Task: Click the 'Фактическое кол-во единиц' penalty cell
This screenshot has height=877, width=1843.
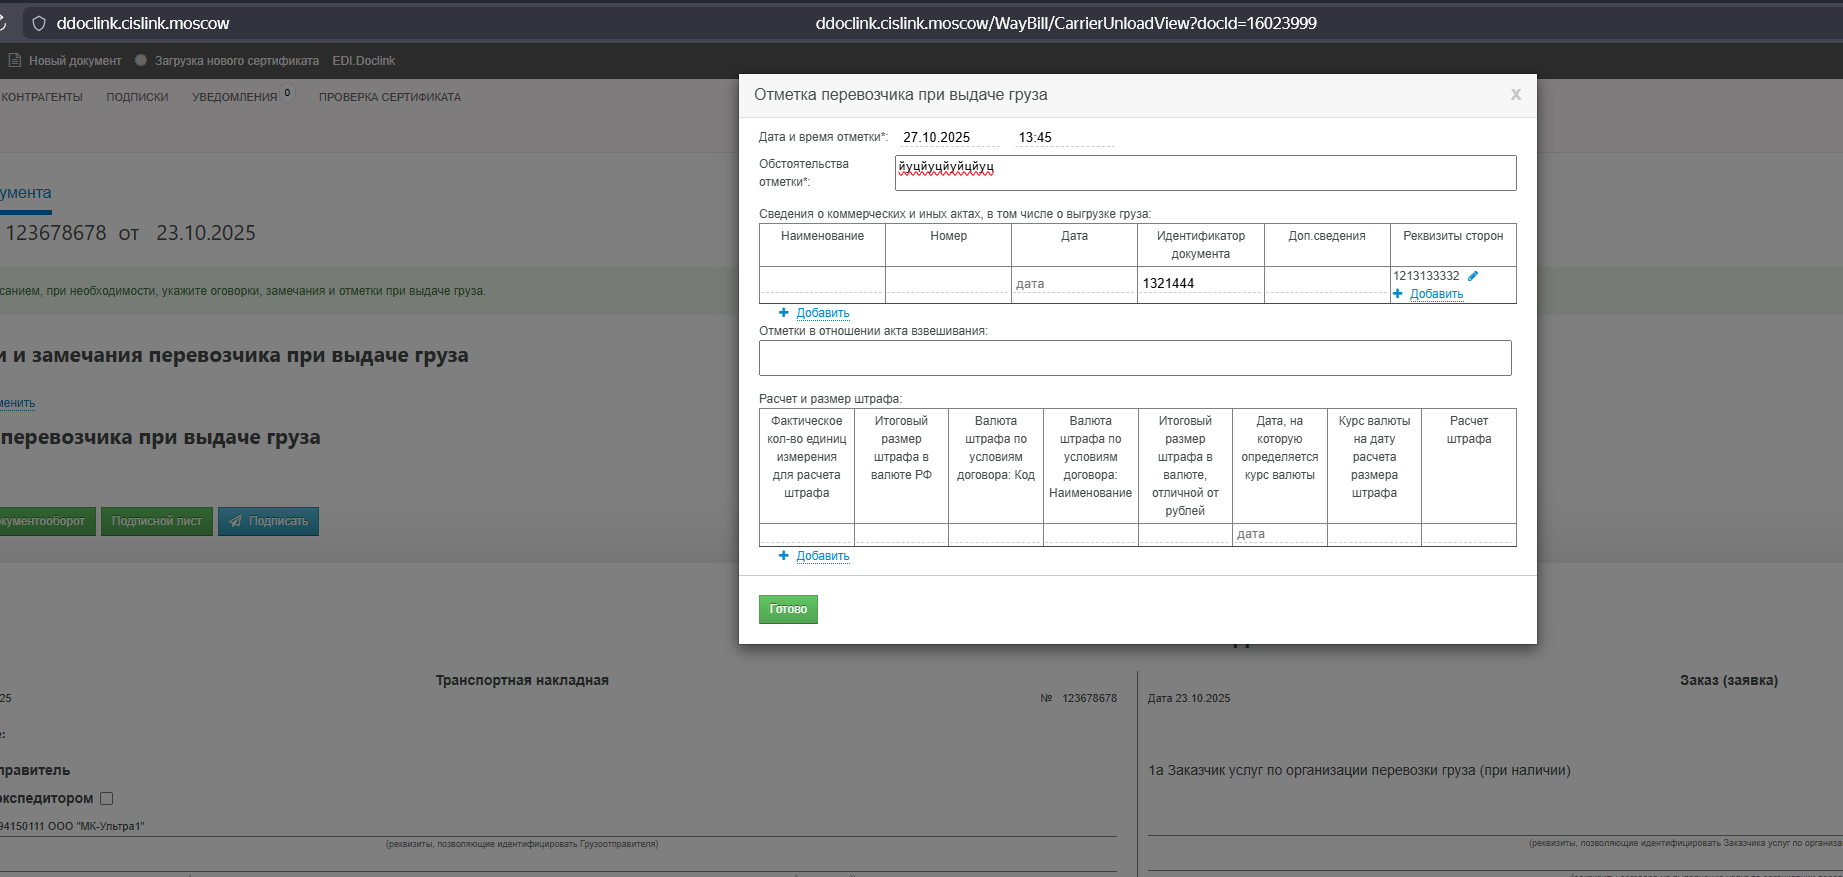Action: point(807,535)
